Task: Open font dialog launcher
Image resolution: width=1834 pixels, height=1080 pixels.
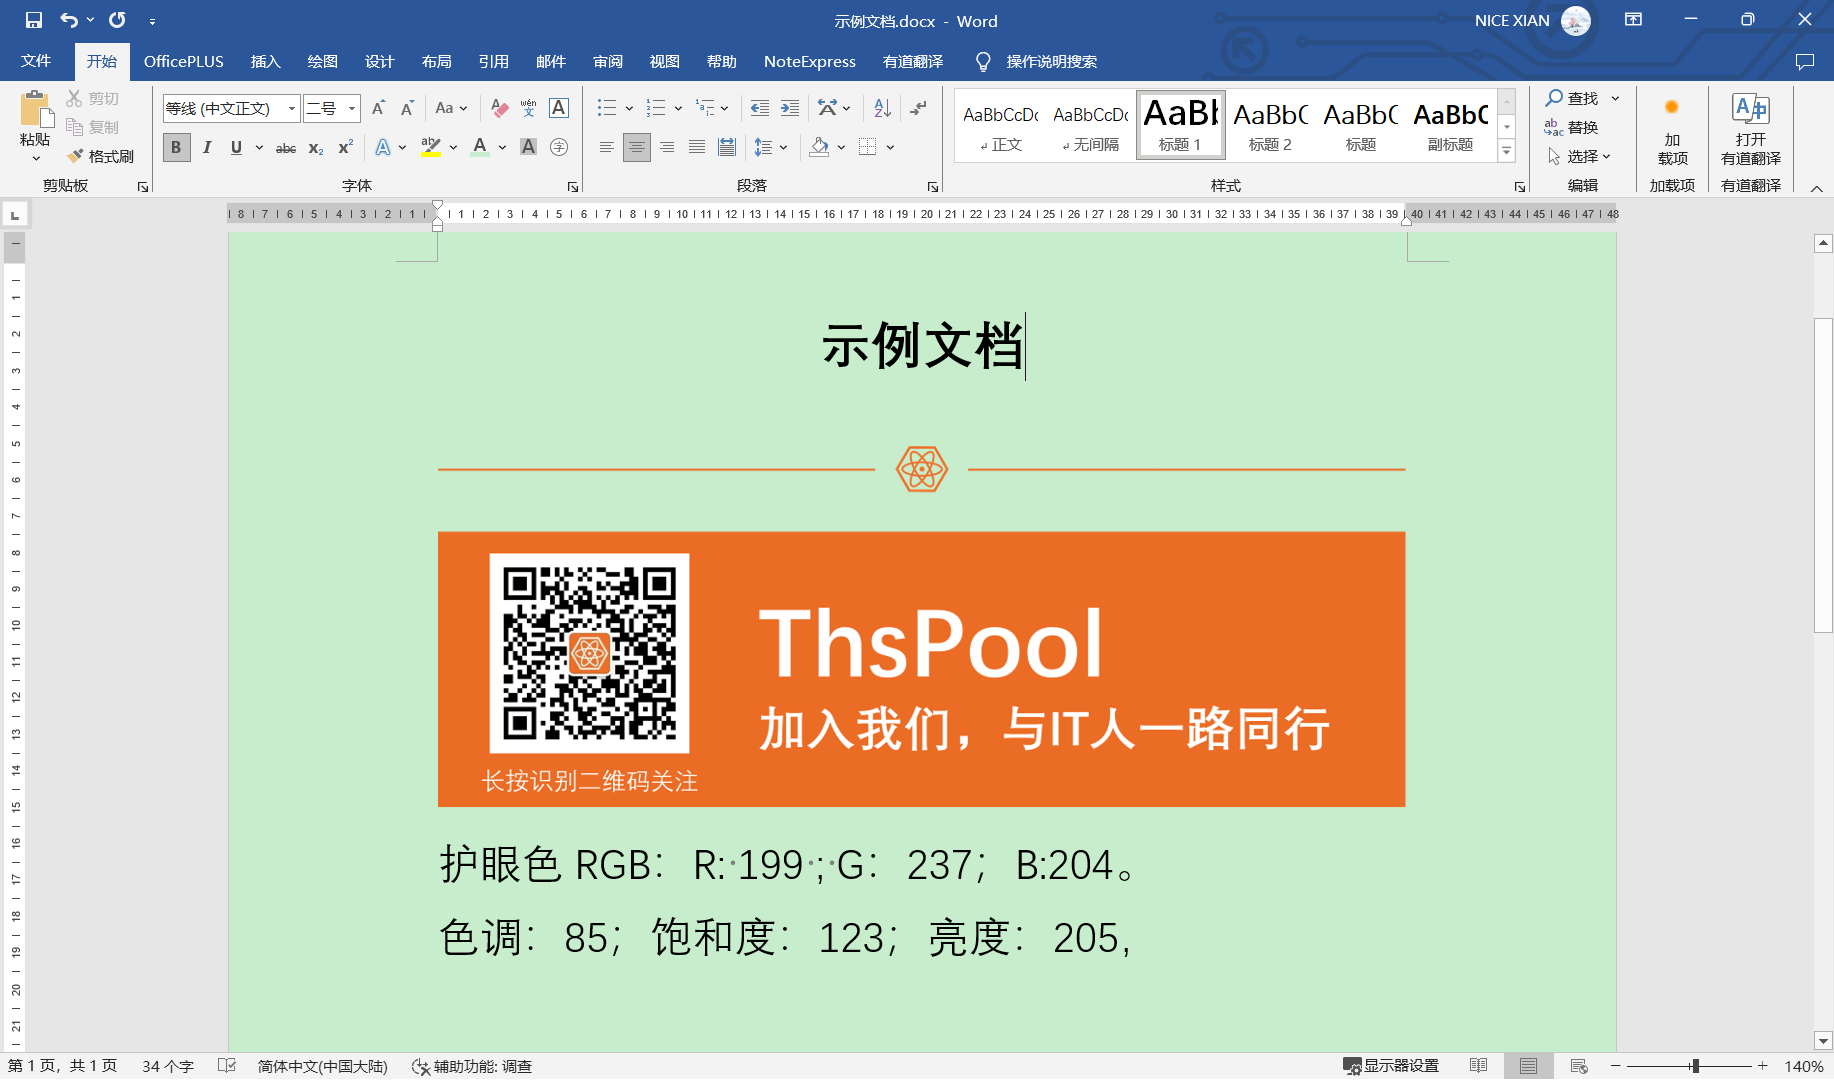Action: coord(573,187)
